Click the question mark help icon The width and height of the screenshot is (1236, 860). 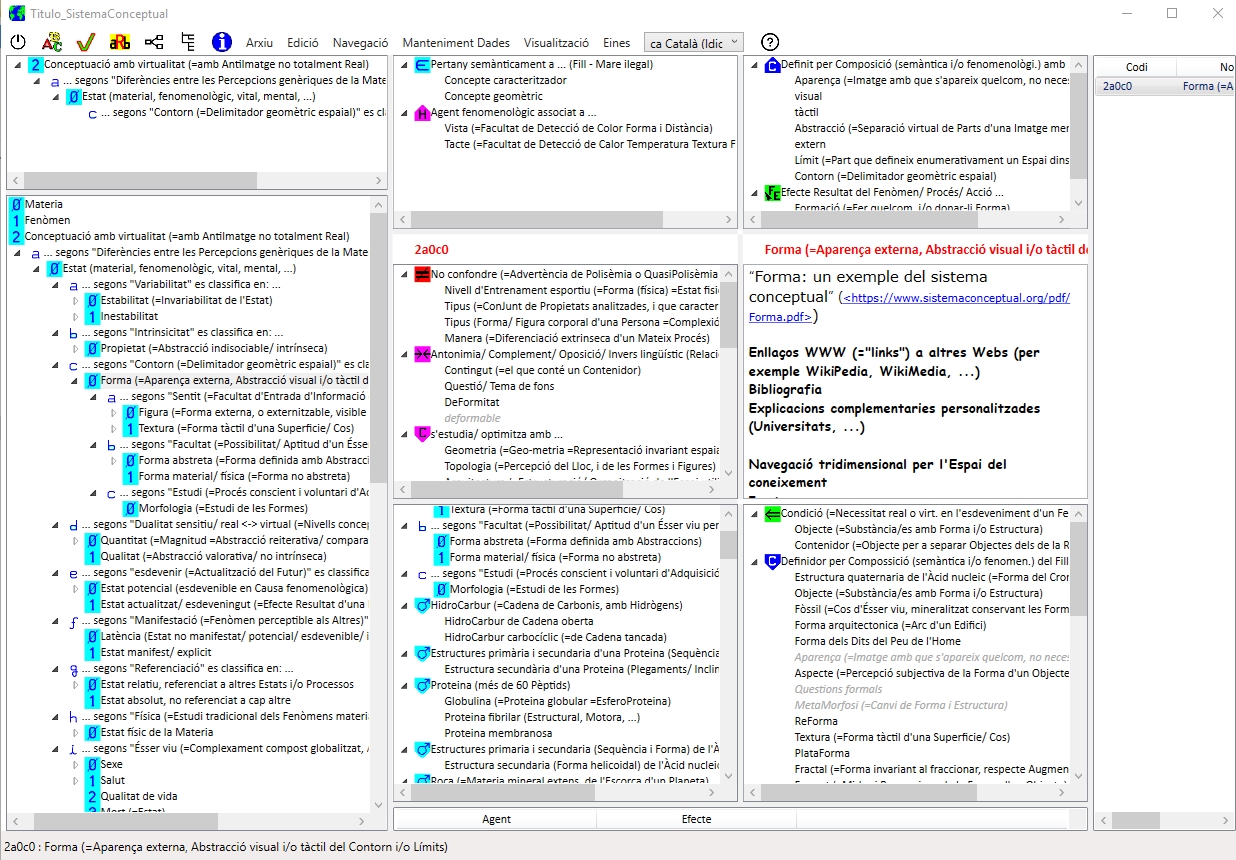770,42
